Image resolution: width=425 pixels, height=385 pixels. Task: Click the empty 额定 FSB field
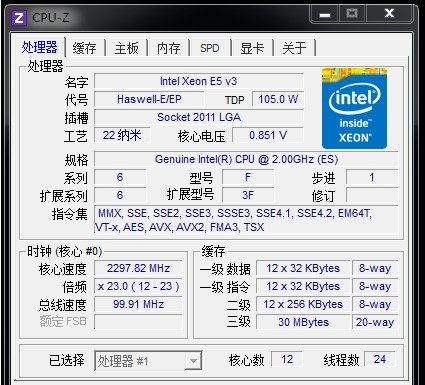tap(138, 322)
